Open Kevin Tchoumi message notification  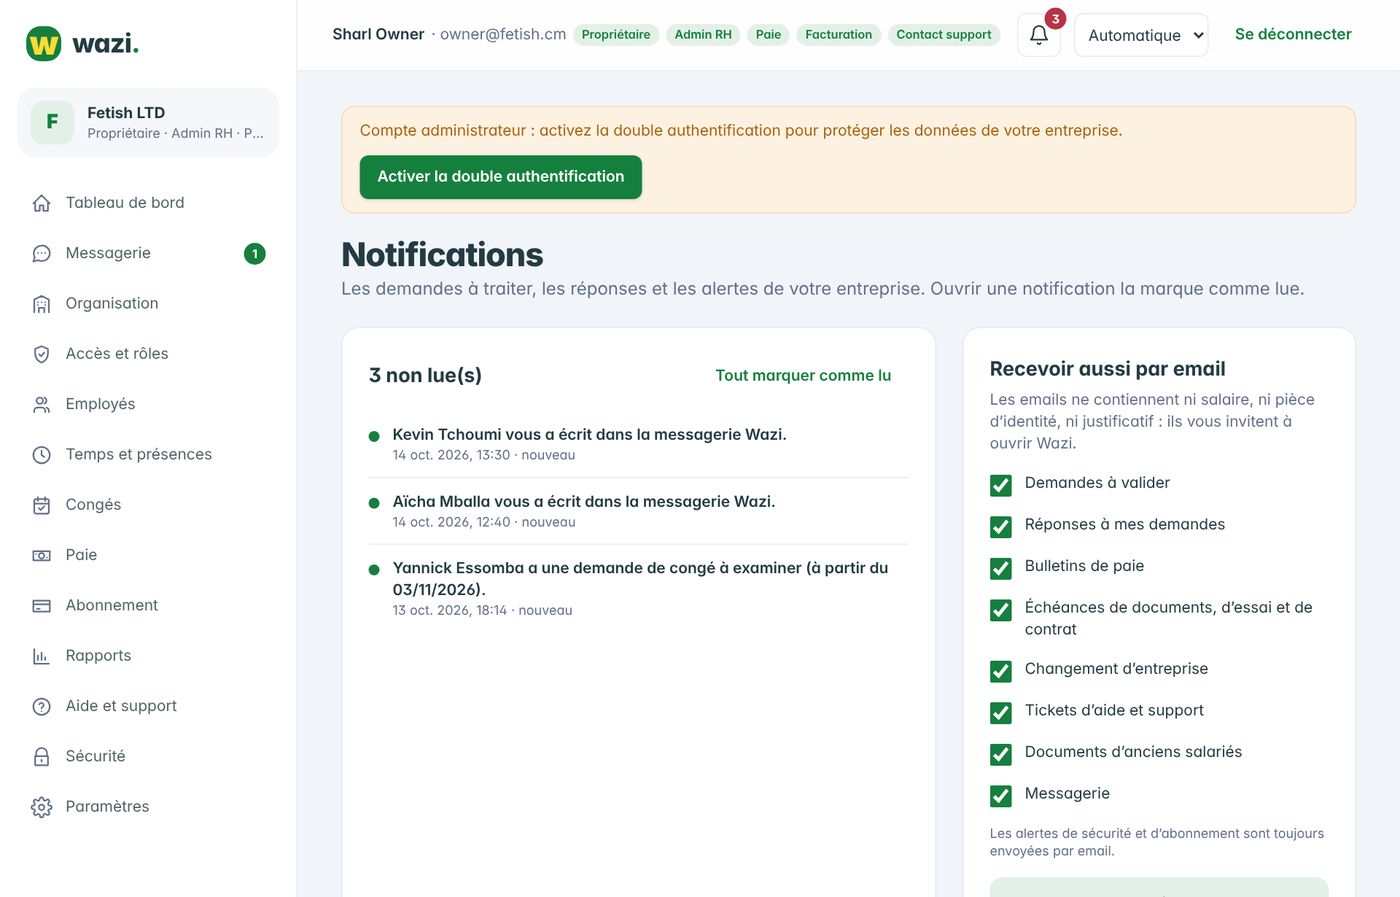click(638, 444)
